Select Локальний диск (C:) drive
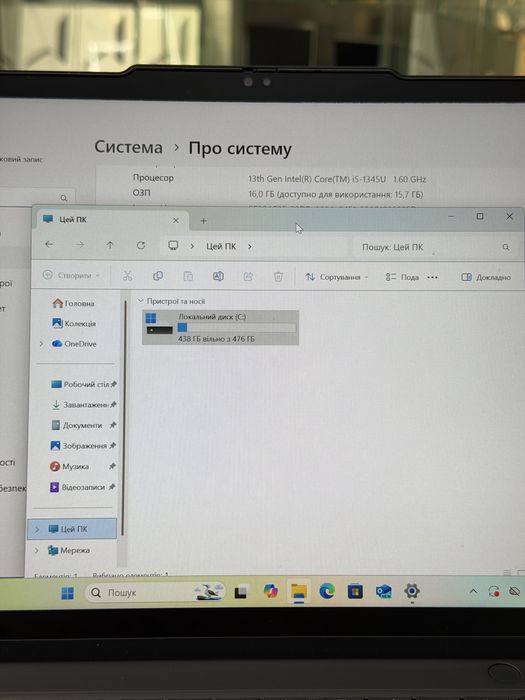The height and width of the screenshot is (700, 525). pos(221,327)
